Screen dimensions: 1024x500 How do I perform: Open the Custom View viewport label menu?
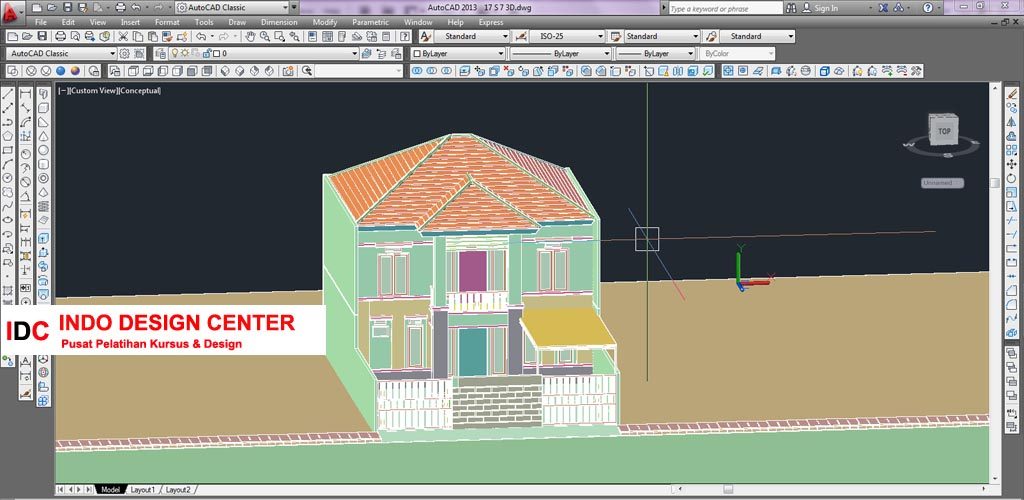[92, 91]
